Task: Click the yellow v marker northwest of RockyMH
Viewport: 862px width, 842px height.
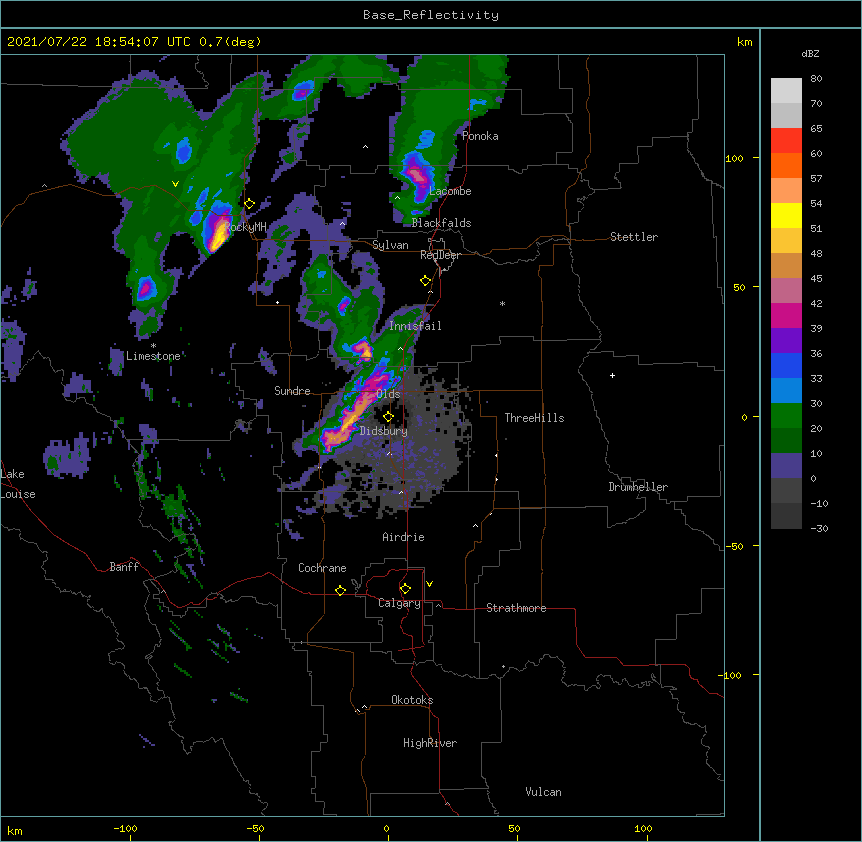Action: pos(175,184)
